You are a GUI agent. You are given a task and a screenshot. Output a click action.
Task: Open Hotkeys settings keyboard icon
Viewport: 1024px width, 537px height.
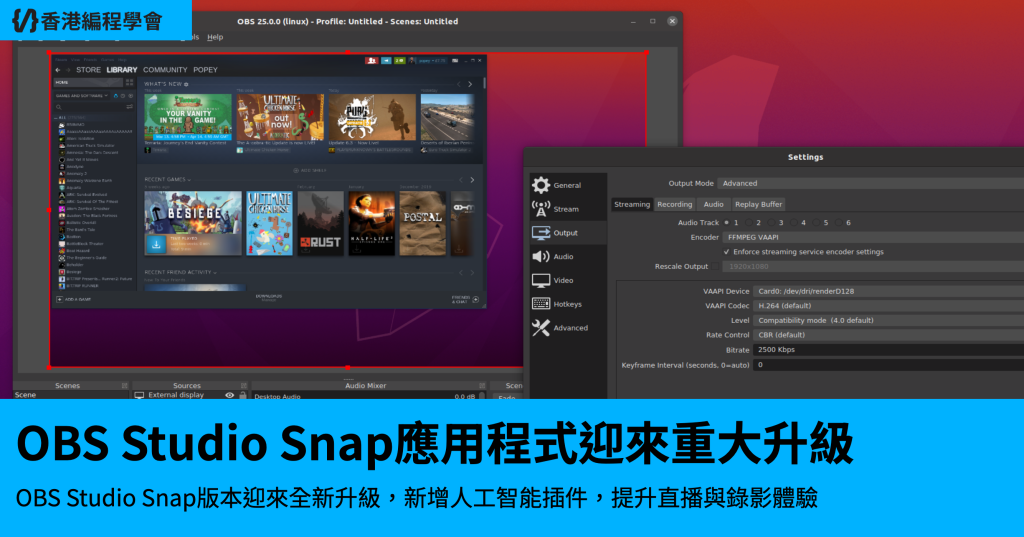(x=541, y=304)
